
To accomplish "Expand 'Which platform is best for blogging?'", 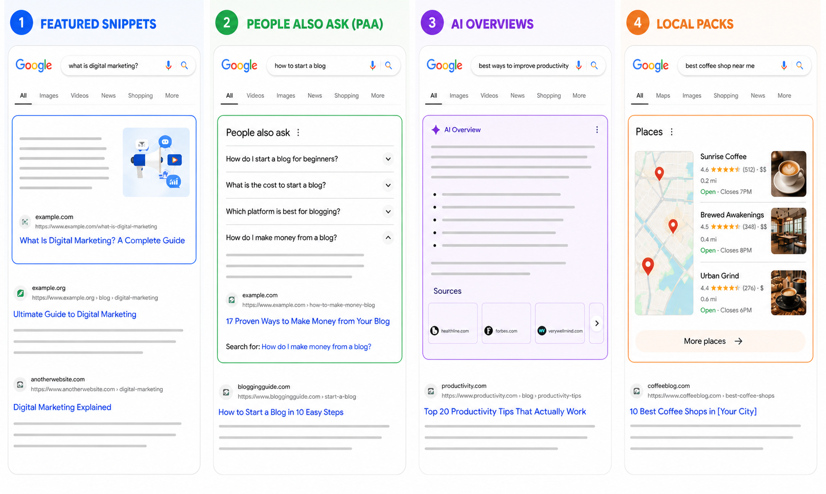I will (388, 212).
